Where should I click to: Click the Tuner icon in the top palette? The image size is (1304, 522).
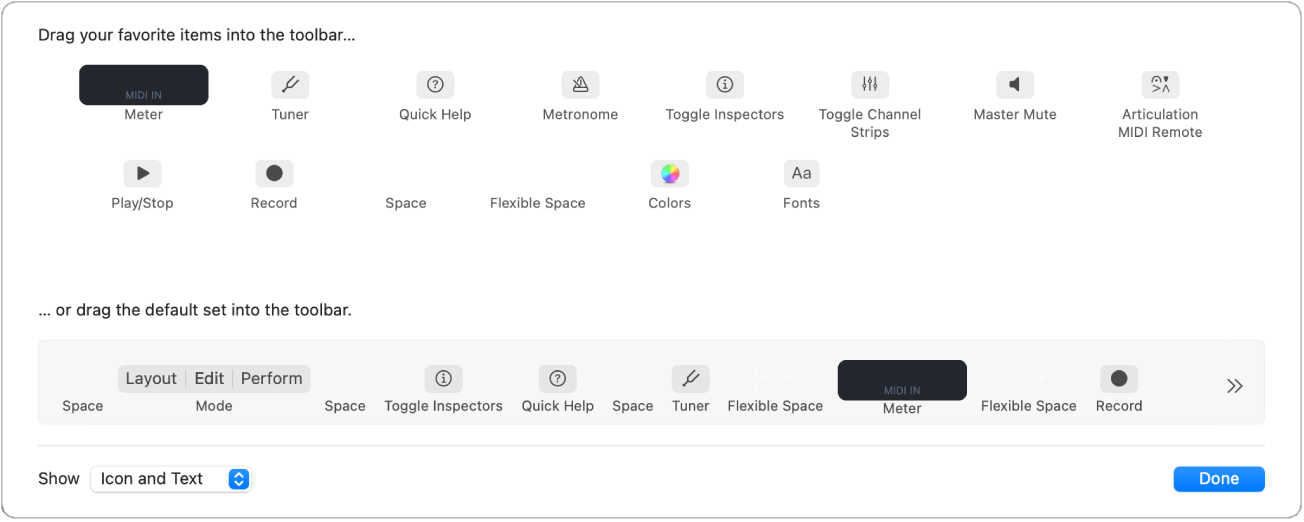tap(290, 85)
